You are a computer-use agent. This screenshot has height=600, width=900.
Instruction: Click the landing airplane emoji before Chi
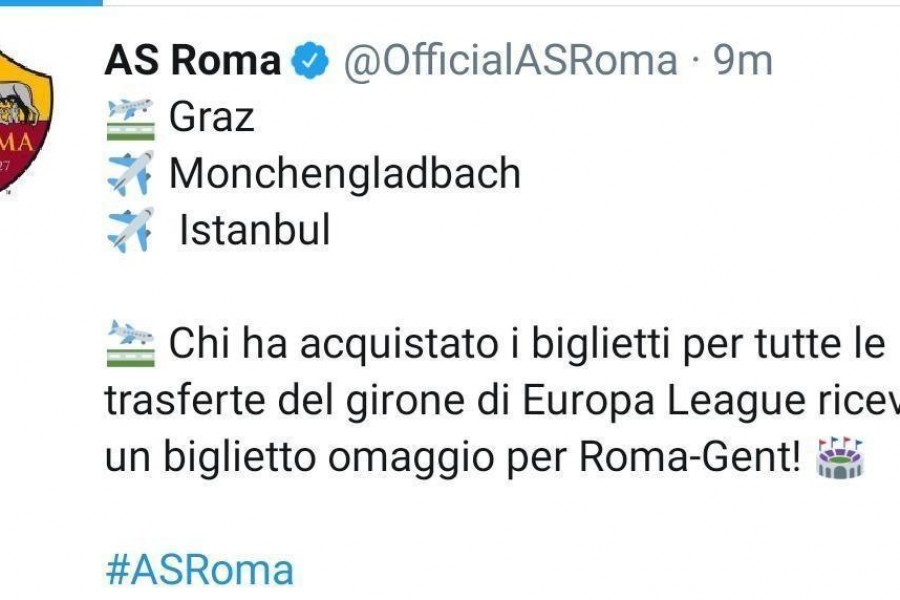[x=131, y=343]
